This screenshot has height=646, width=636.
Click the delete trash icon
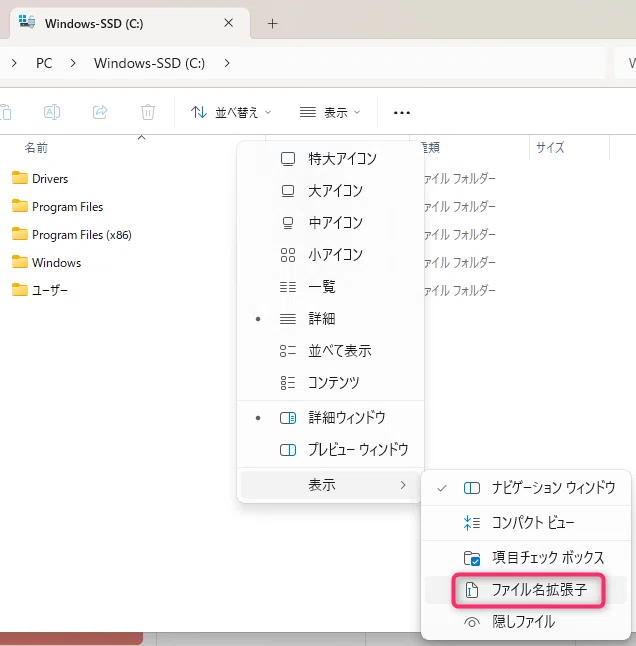(x=148, y=112)
